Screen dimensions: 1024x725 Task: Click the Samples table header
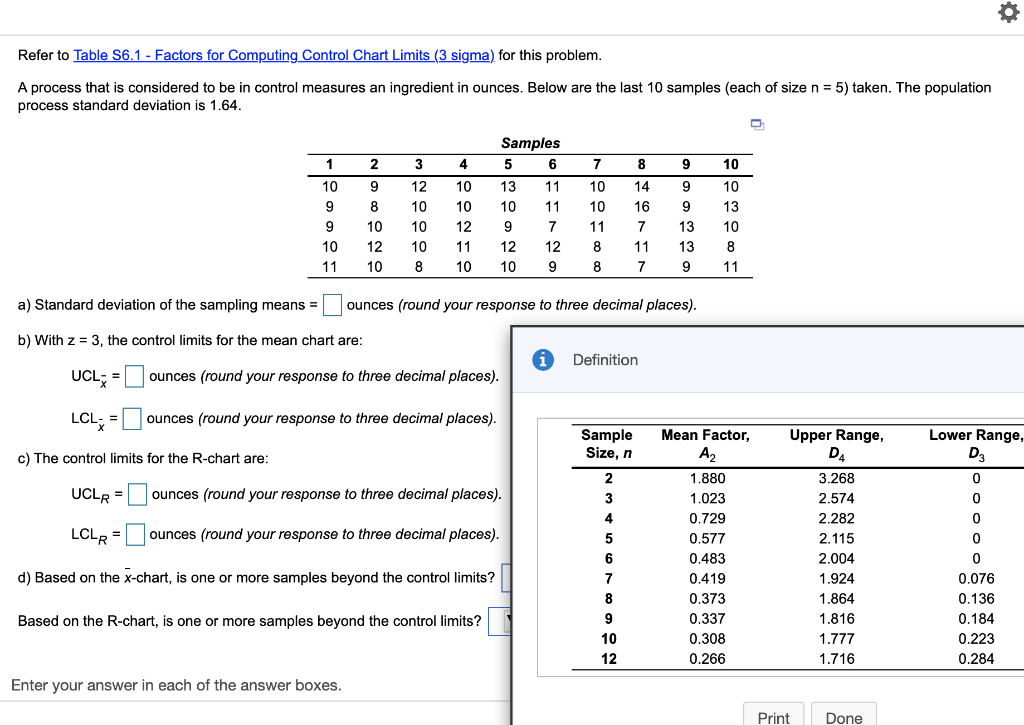[529, 143]
